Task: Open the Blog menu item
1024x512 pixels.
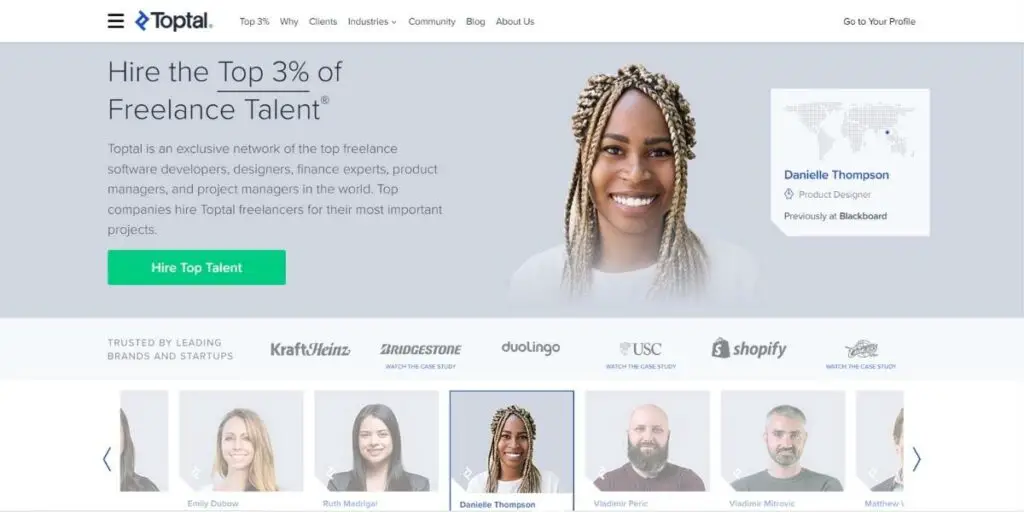Action: pos(475,22)
